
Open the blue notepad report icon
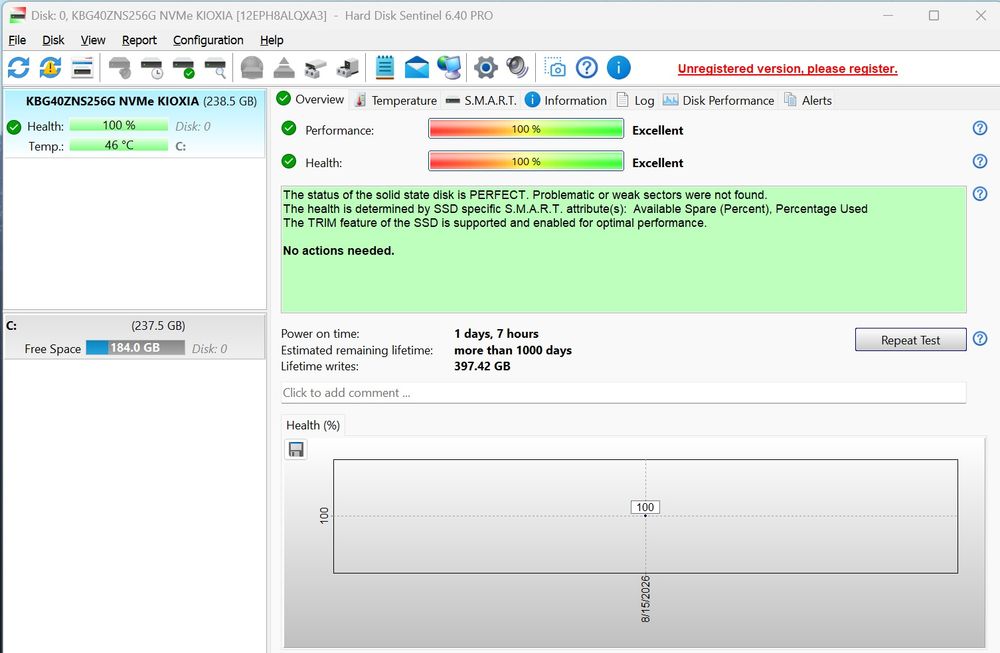[385, 68]
